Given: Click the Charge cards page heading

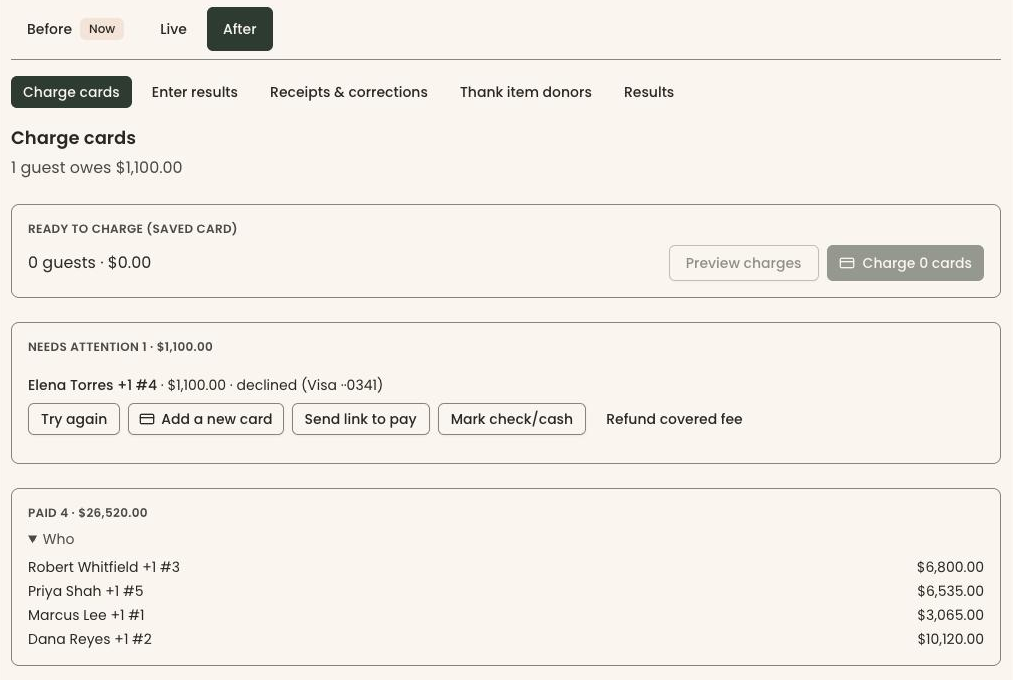Looking at the screenshot, I should click(x=74, y=138).
